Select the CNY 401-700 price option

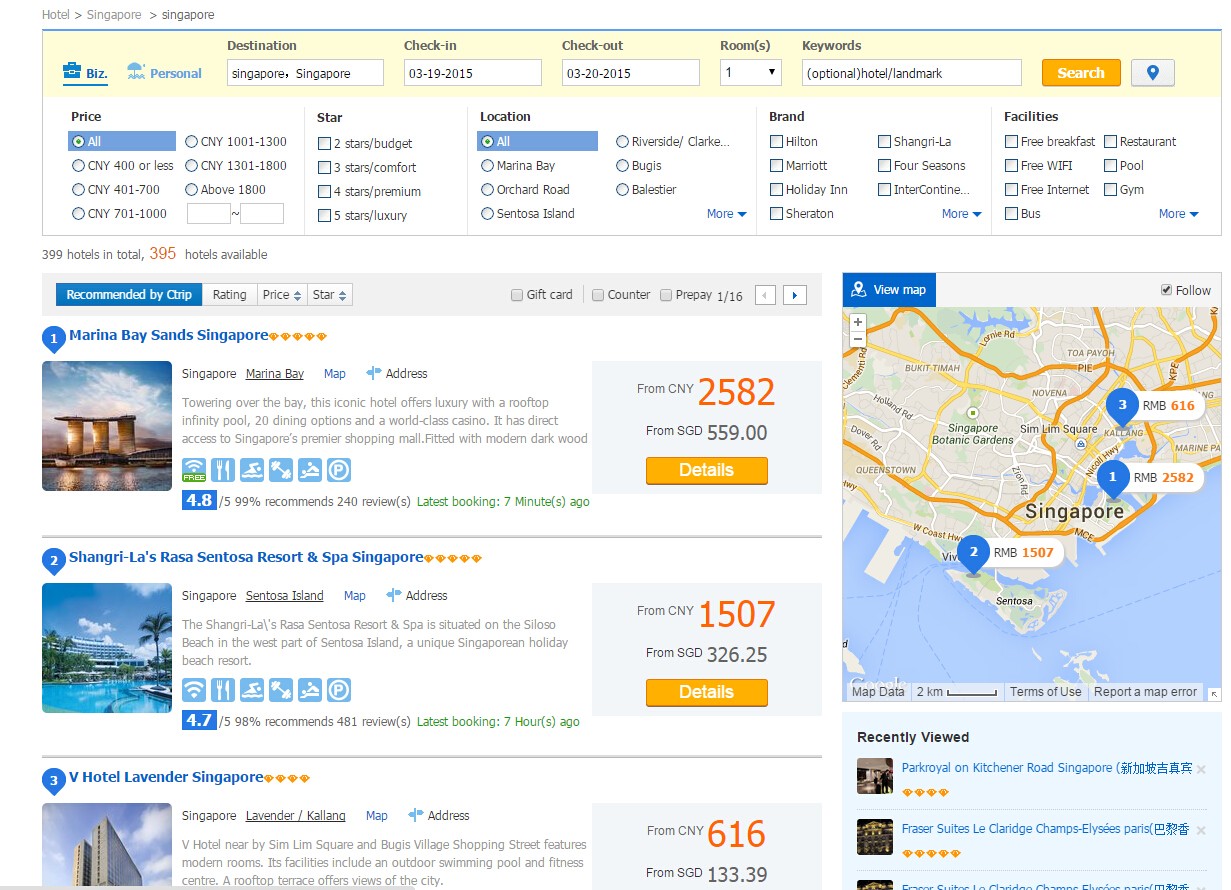point(78,189)
